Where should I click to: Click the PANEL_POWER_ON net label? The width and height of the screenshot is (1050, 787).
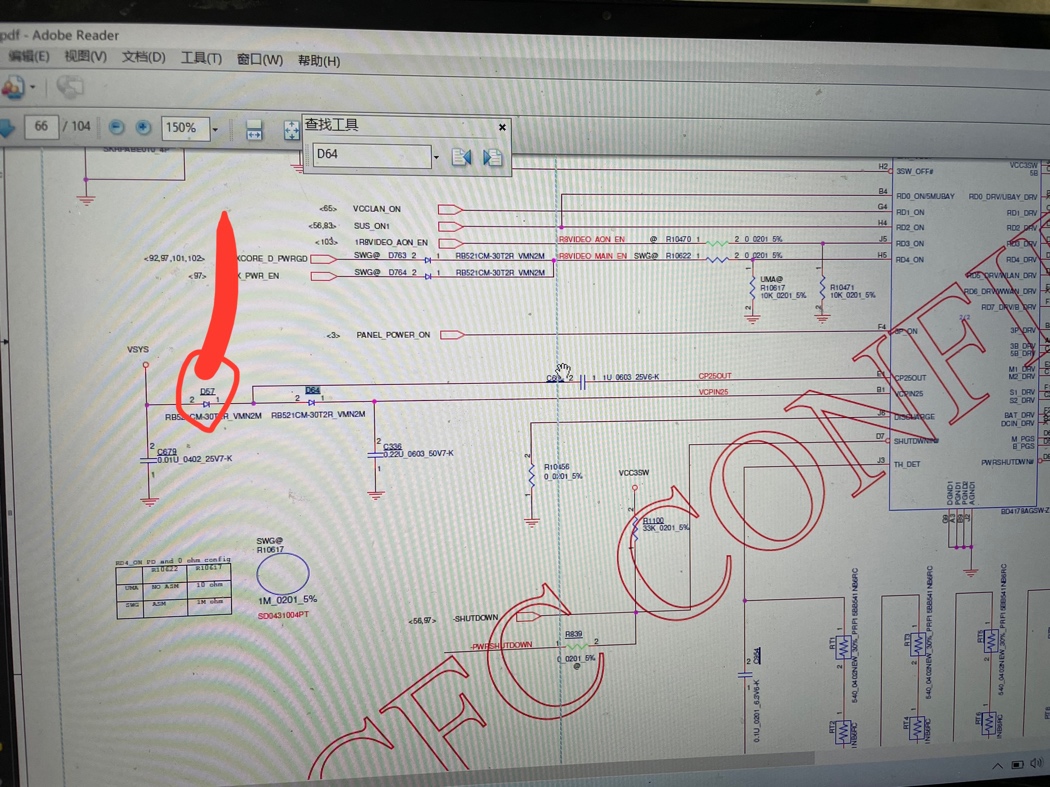(393, 335)
